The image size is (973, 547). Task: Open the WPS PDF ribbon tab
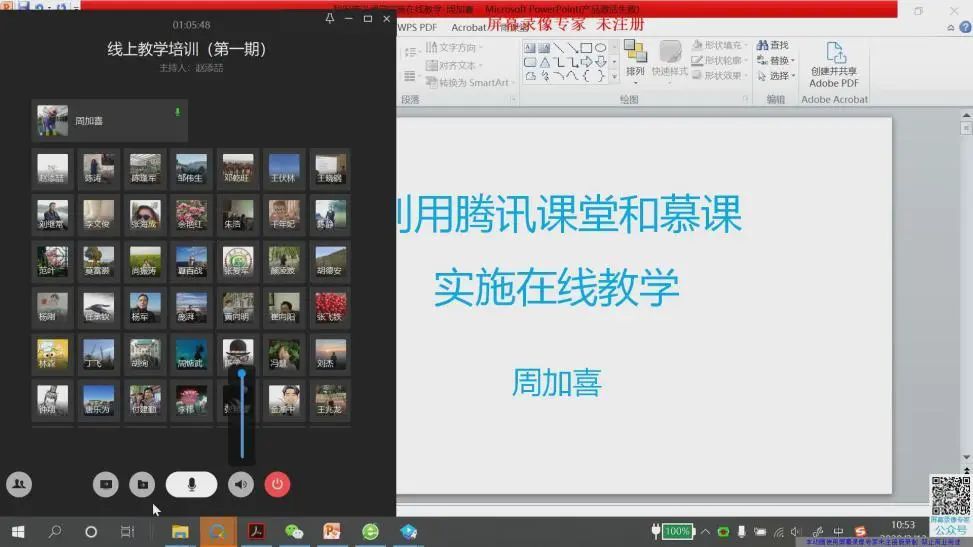pos(417,27)
